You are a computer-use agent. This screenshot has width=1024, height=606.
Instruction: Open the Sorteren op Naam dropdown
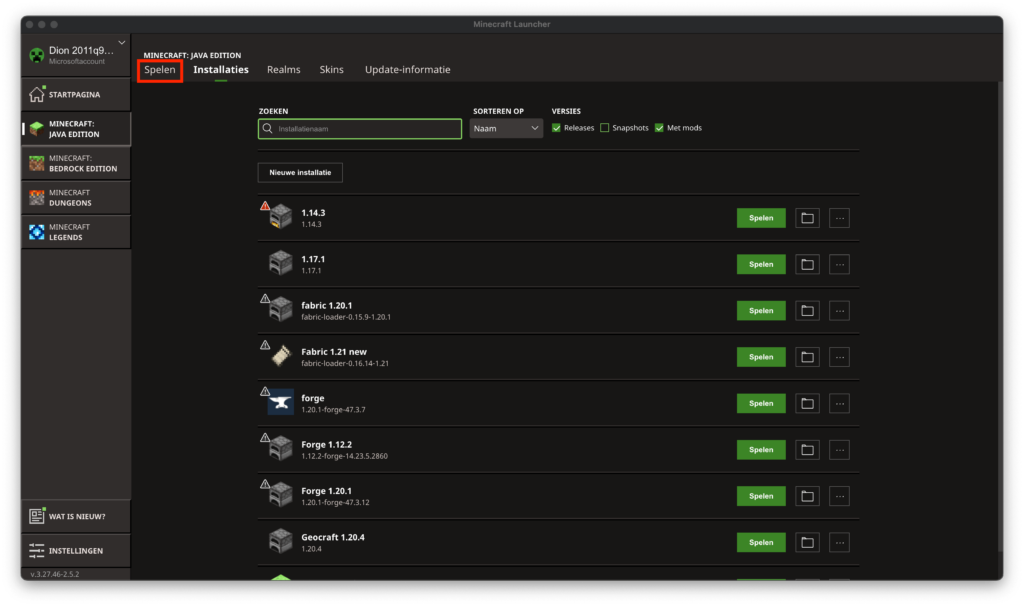pos(506,129)
